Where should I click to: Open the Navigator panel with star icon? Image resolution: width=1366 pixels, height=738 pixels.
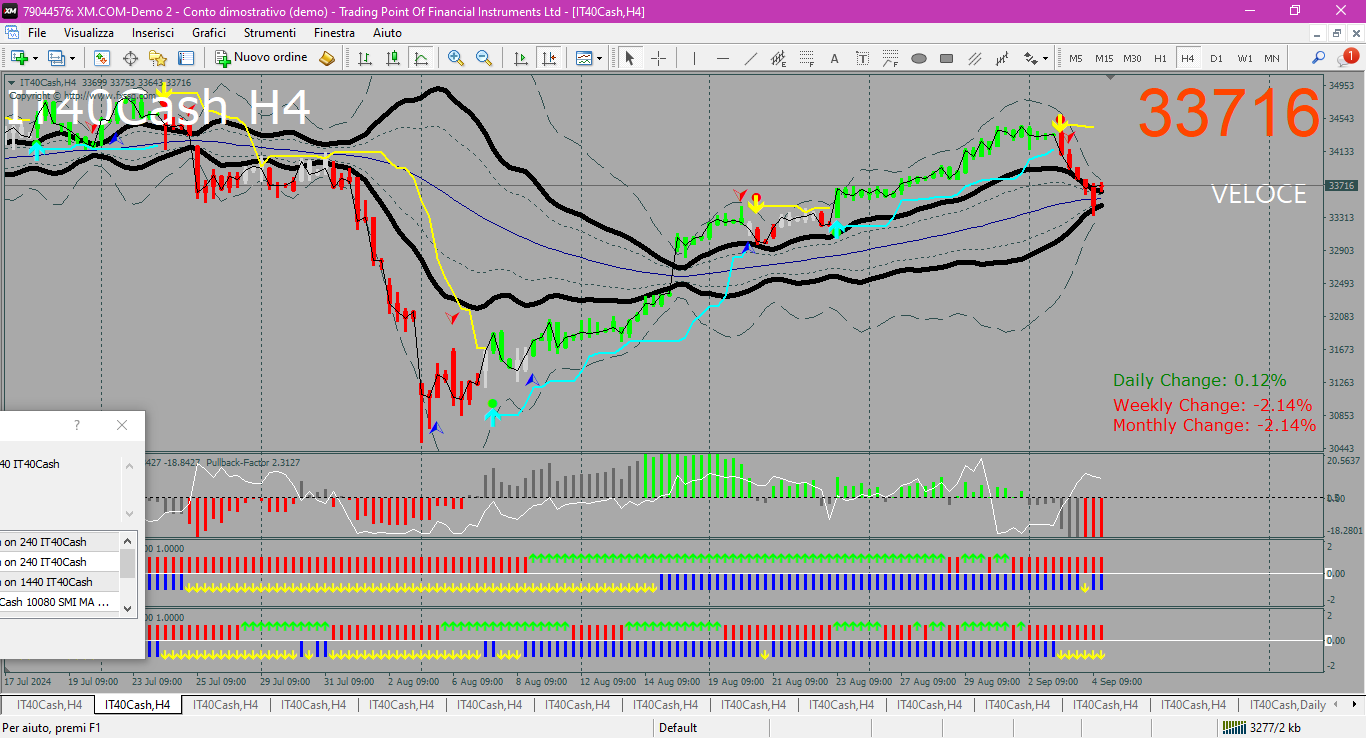pos(157,58)
